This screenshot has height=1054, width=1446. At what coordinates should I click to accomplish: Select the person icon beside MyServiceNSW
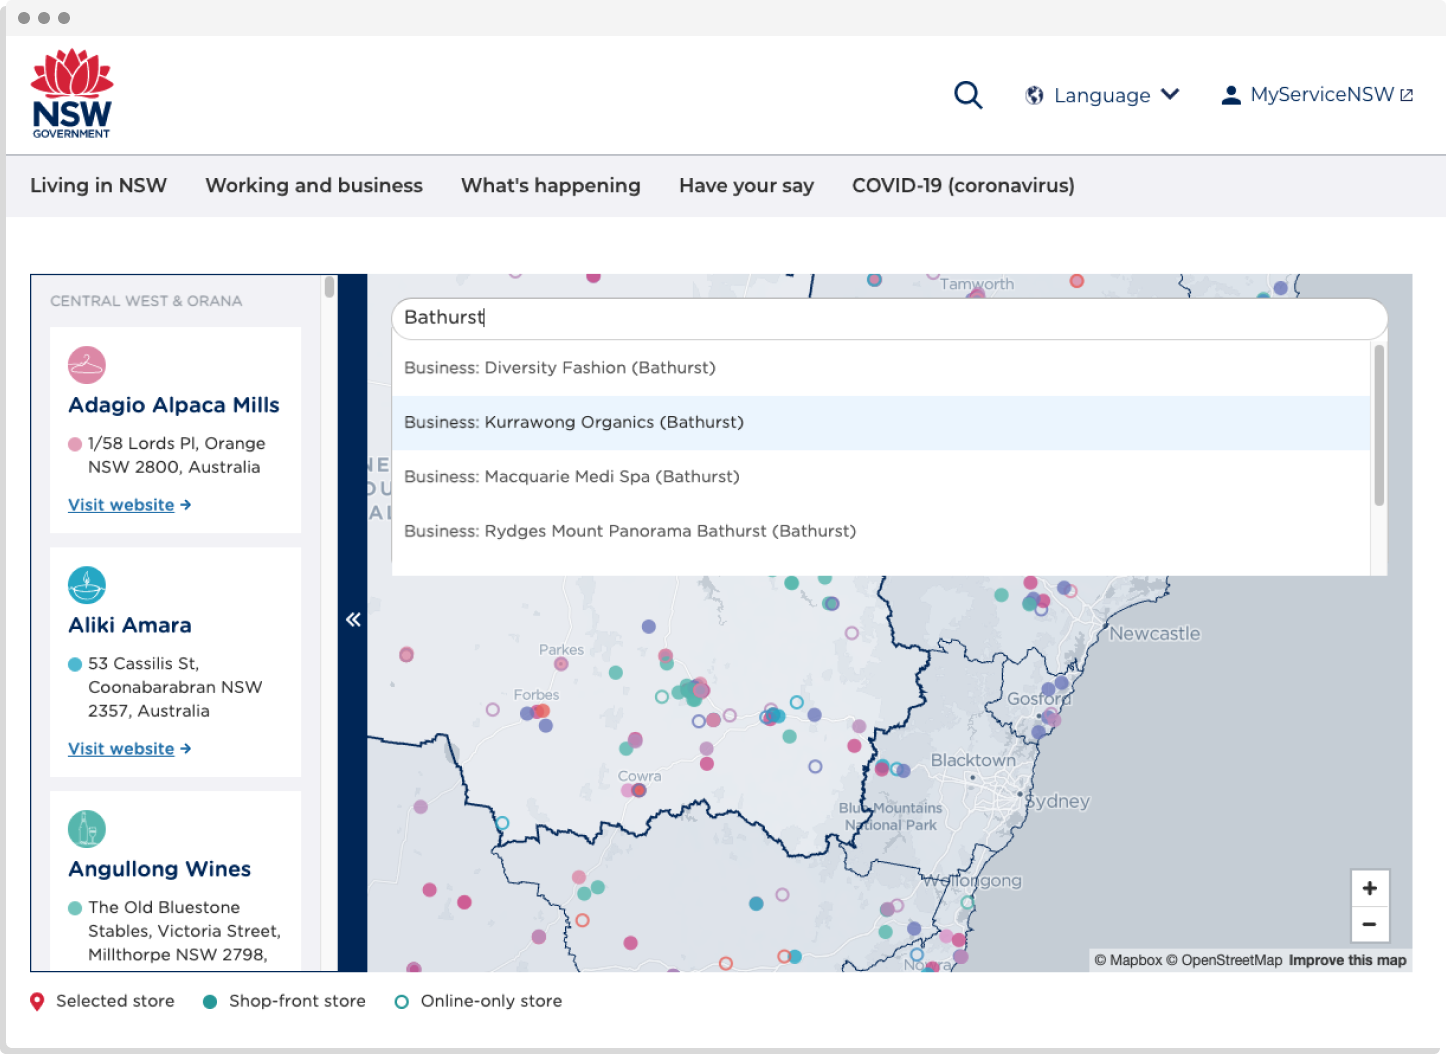pos(1230,94)
